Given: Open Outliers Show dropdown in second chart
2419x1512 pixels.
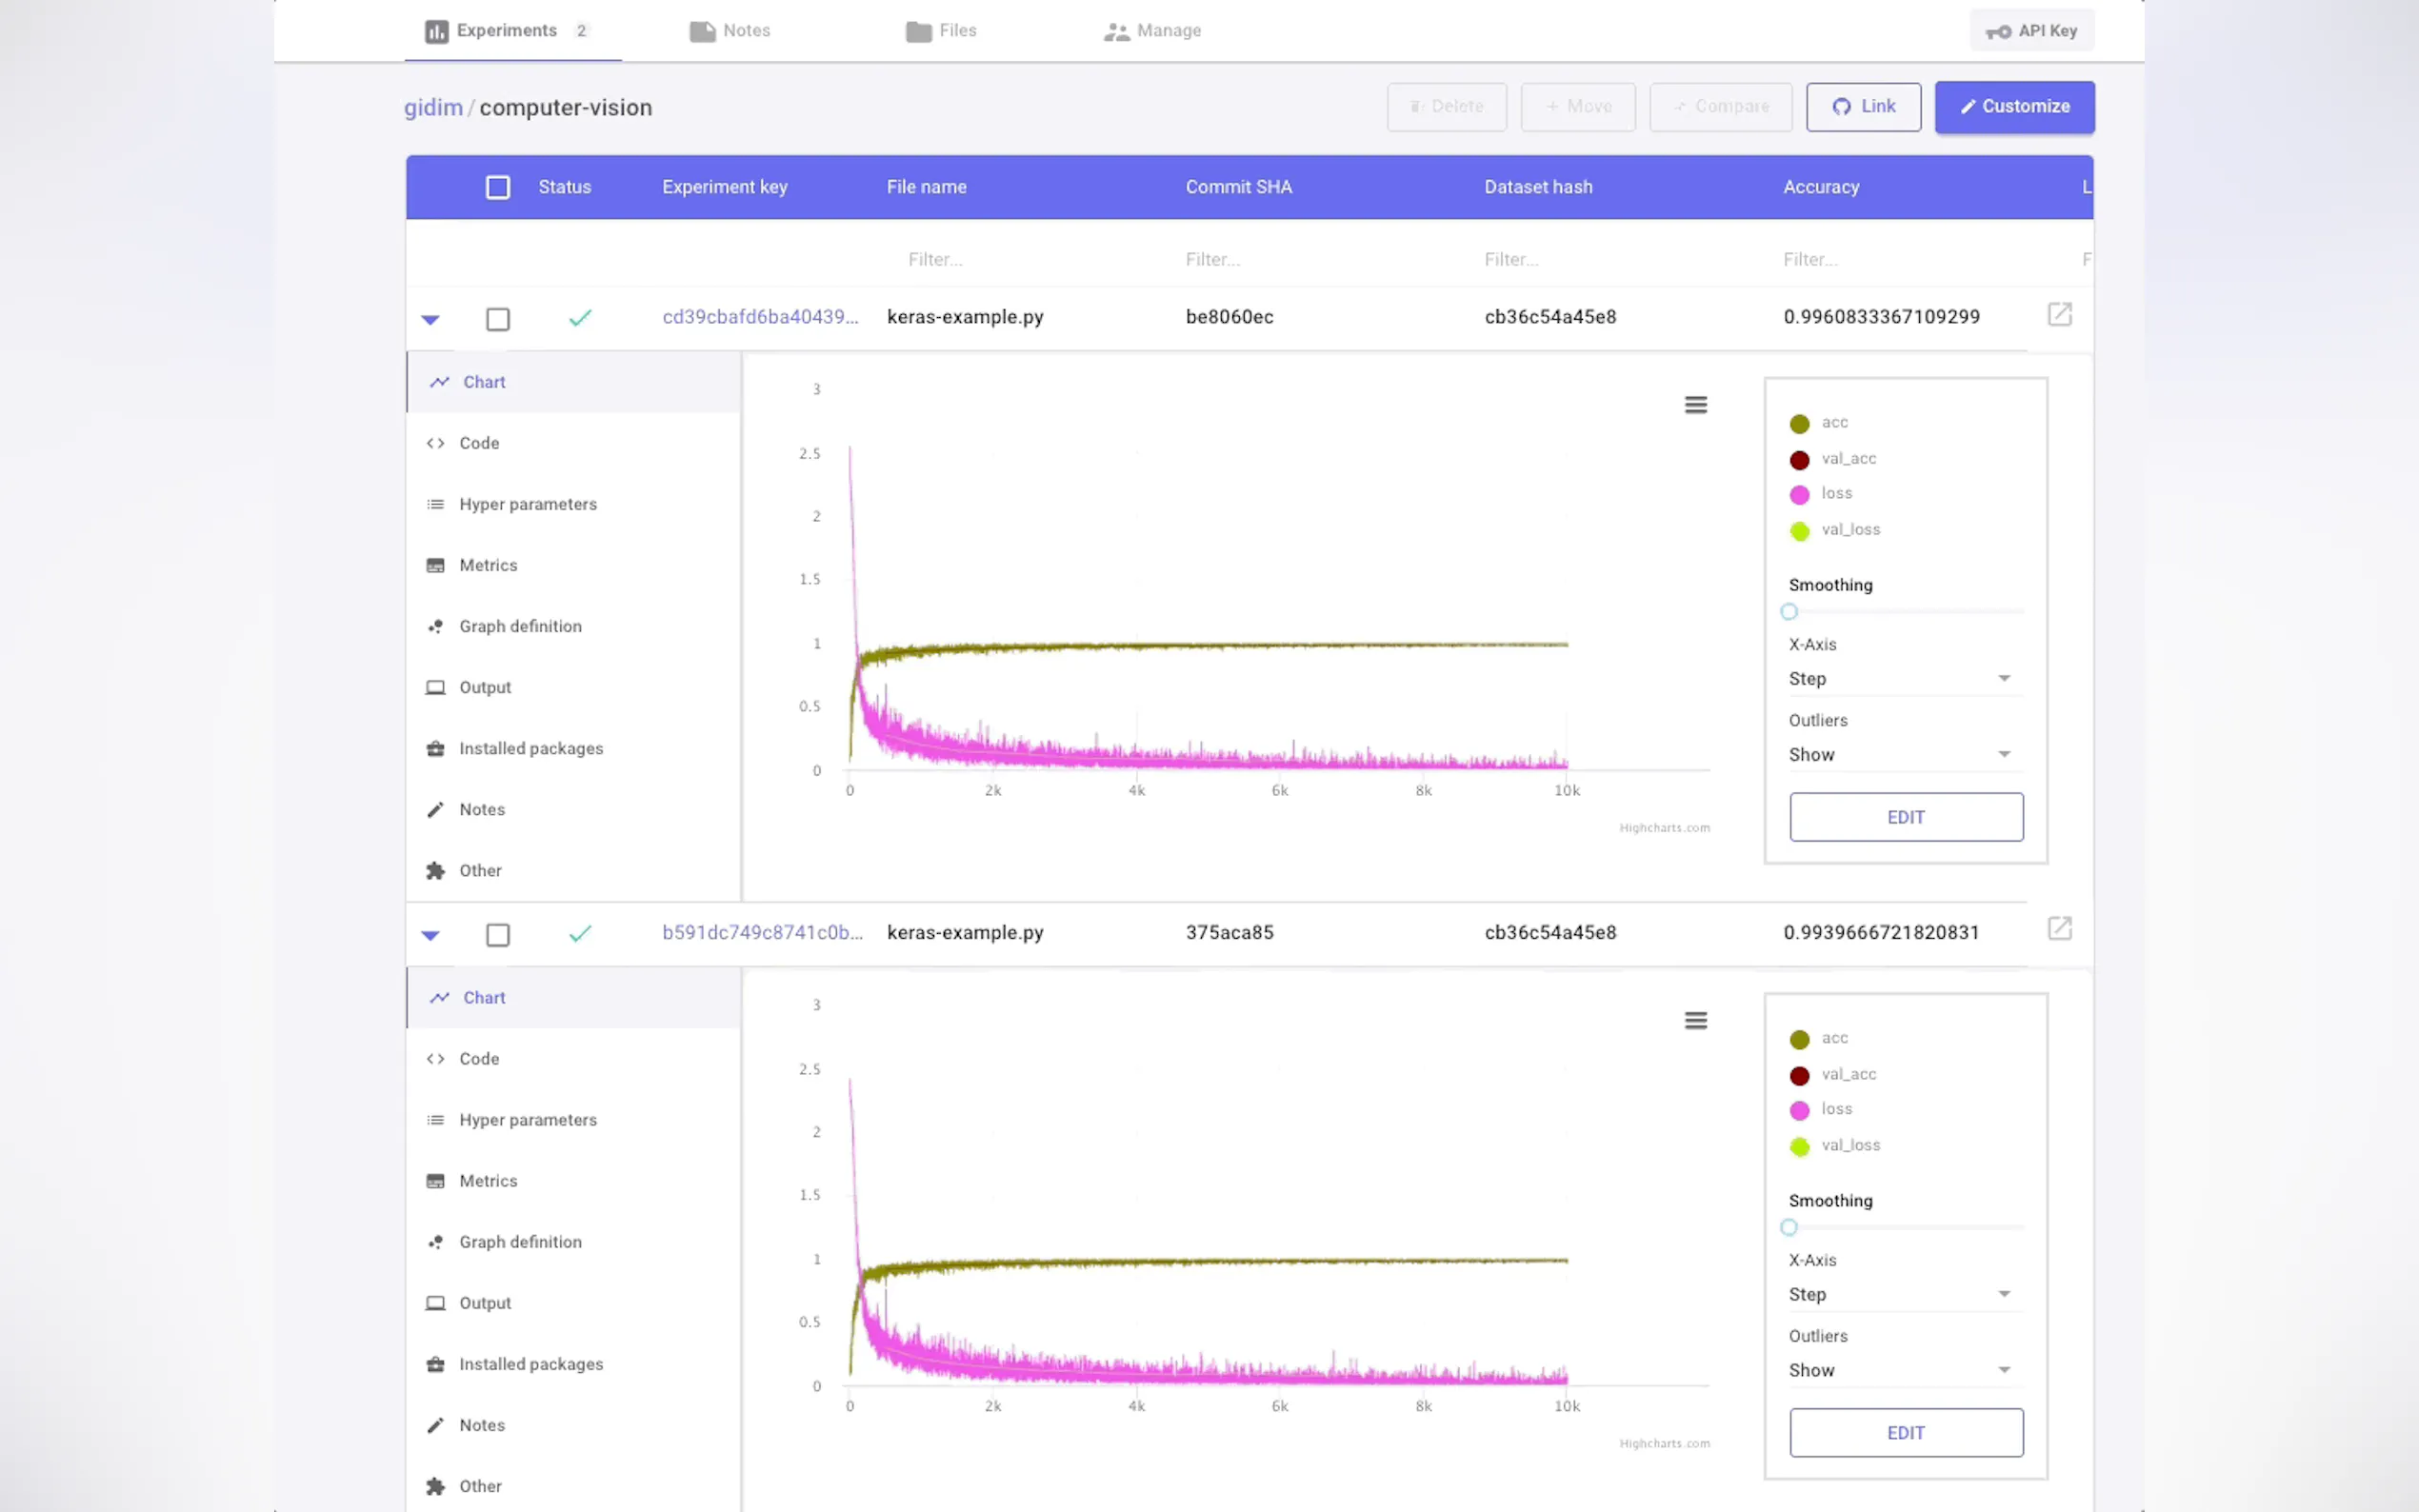Looking at the screenshot, I should pyautogui.click(x=1899, y=1369).
